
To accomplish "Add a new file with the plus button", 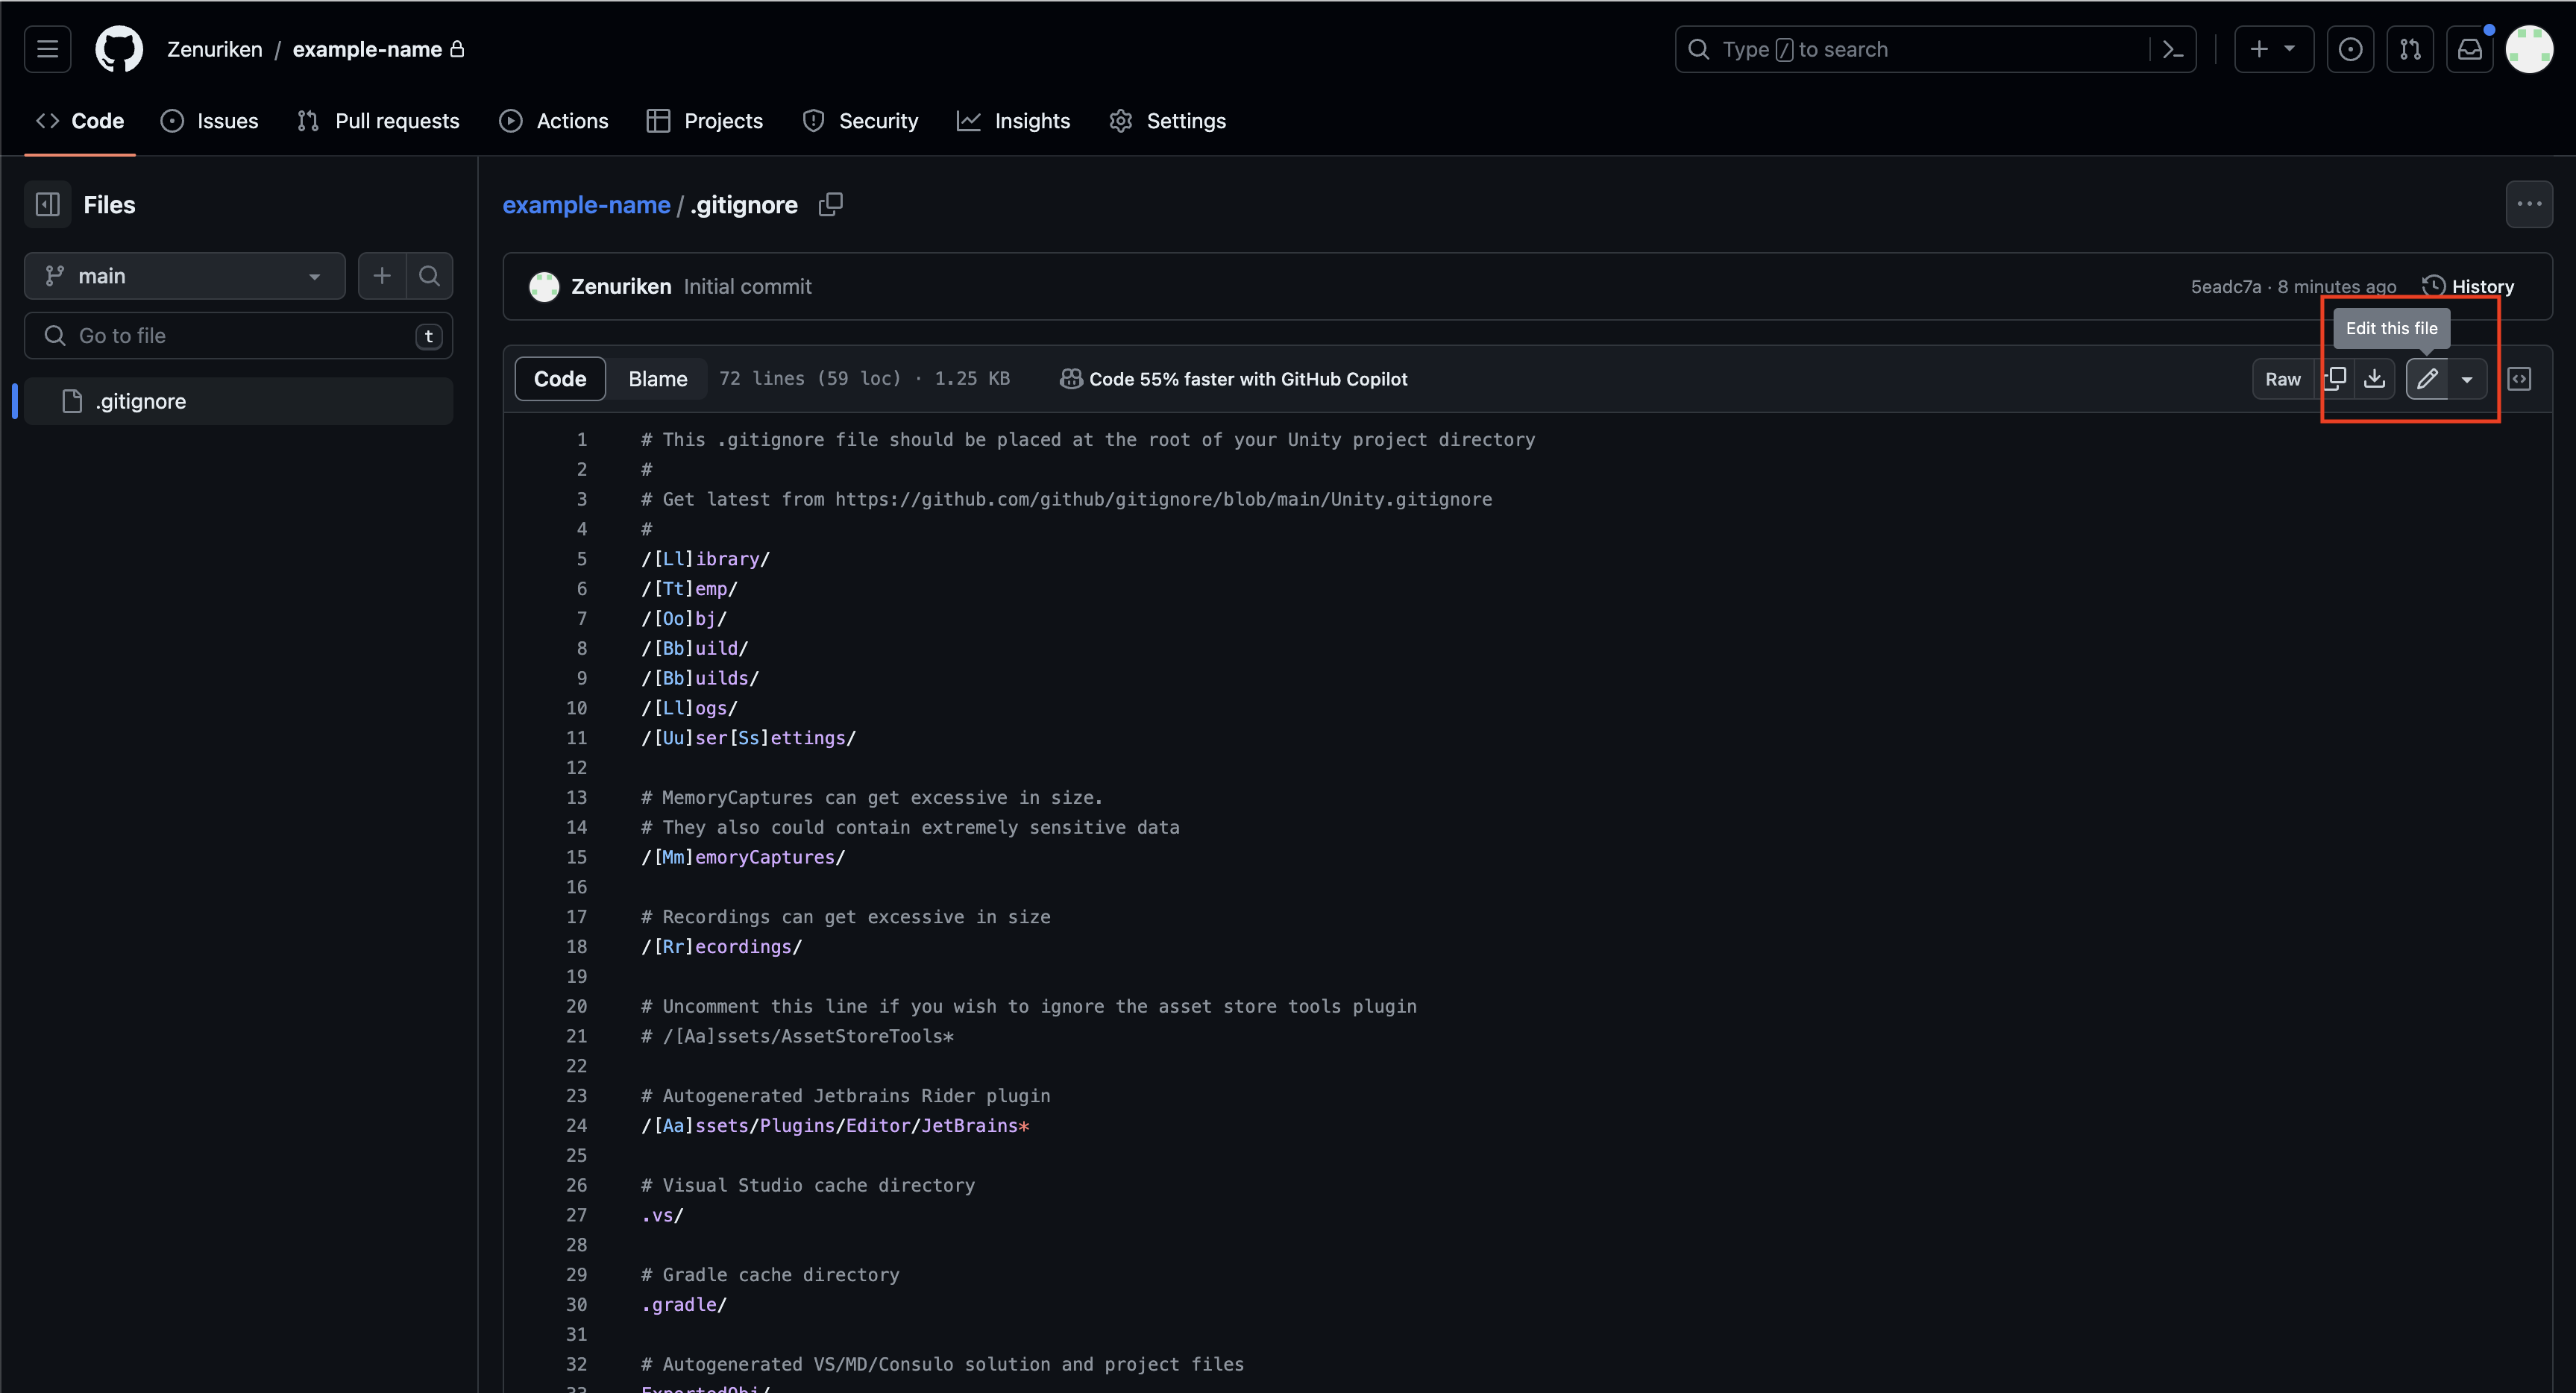I will pyautogui.click(x=382, y=276).
